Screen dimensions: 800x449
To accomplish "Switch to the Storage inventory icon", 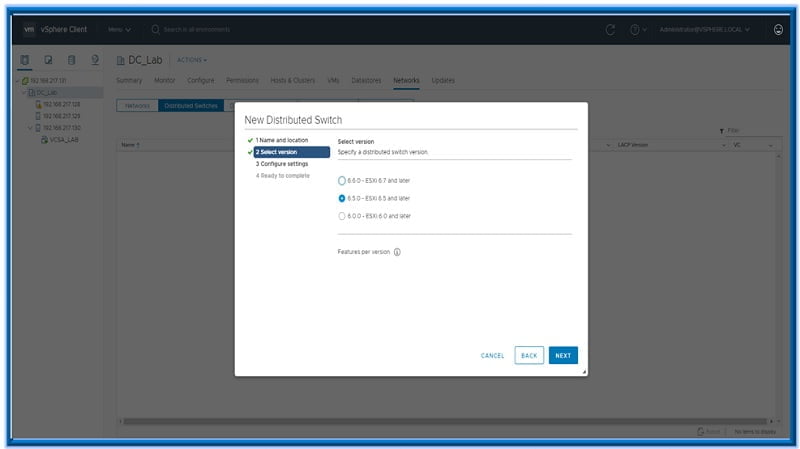I will tap(72, 61).
